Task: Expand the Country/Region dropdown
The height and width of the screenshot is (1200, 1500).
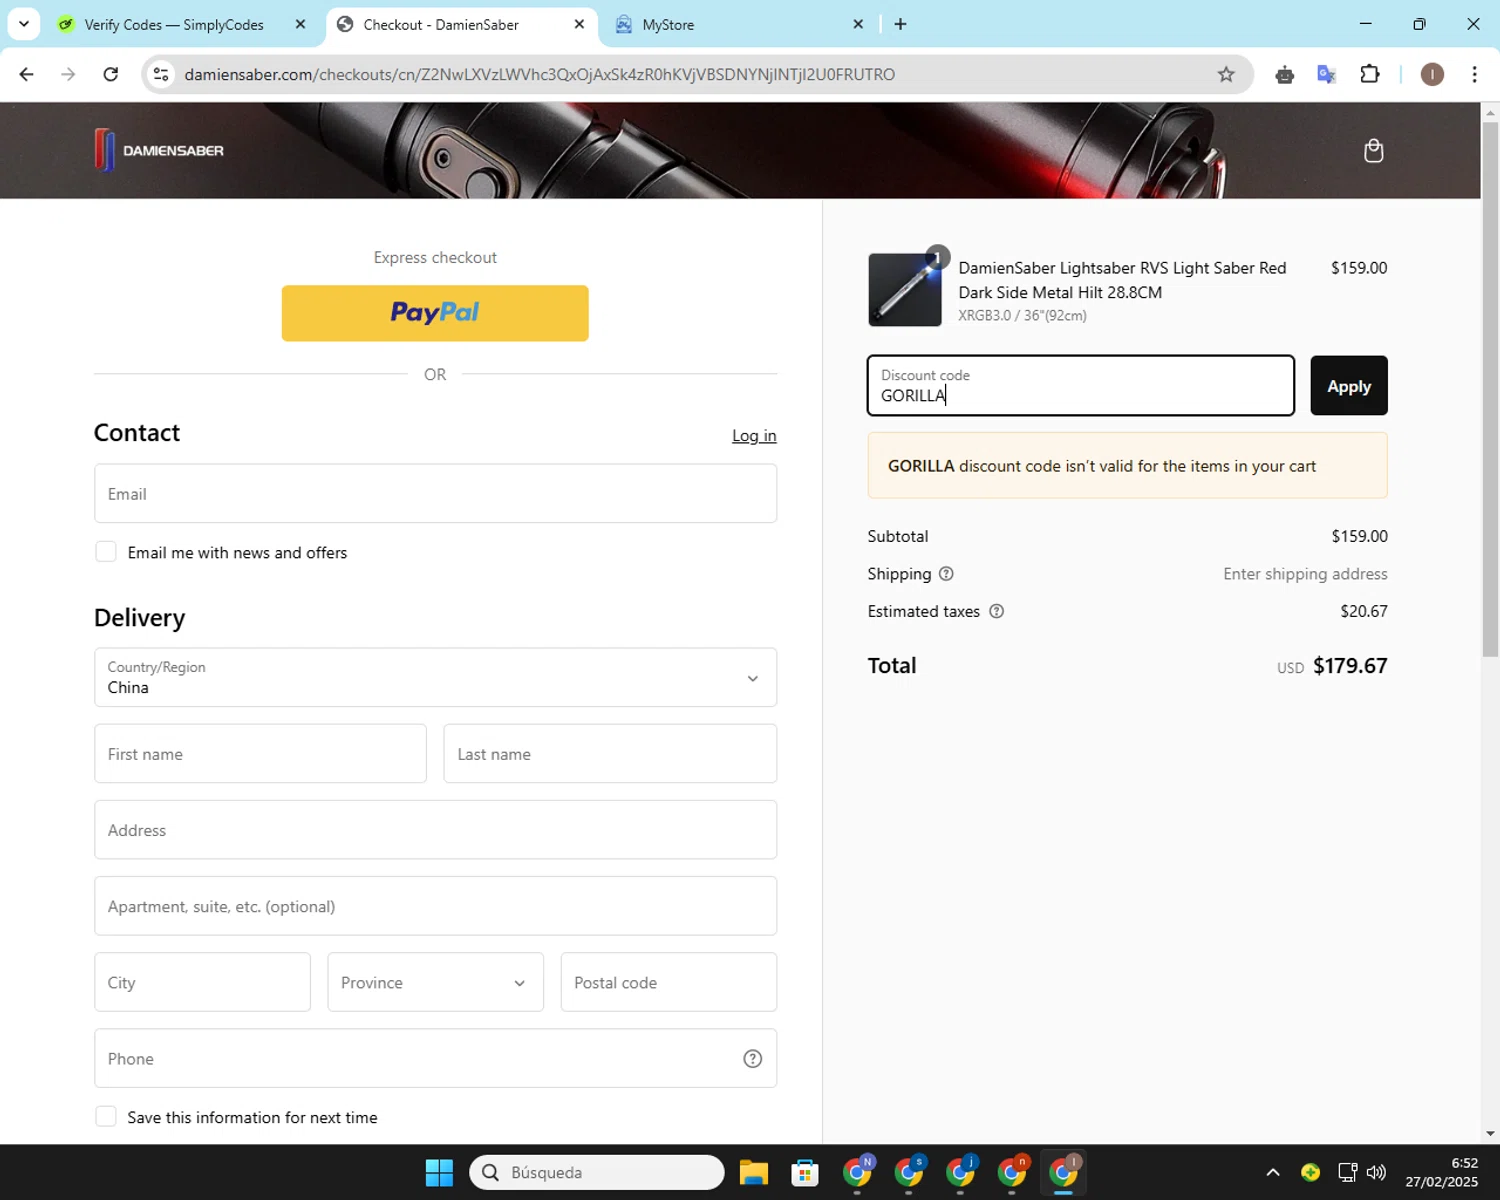Action: pyautogui.click(x=435, y=677)
